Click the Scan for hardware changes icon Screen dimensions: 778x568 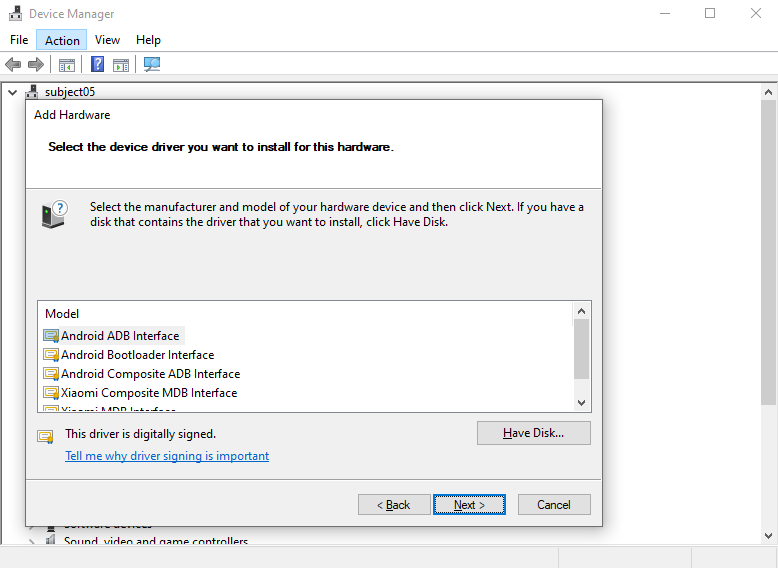coord(152,65)
